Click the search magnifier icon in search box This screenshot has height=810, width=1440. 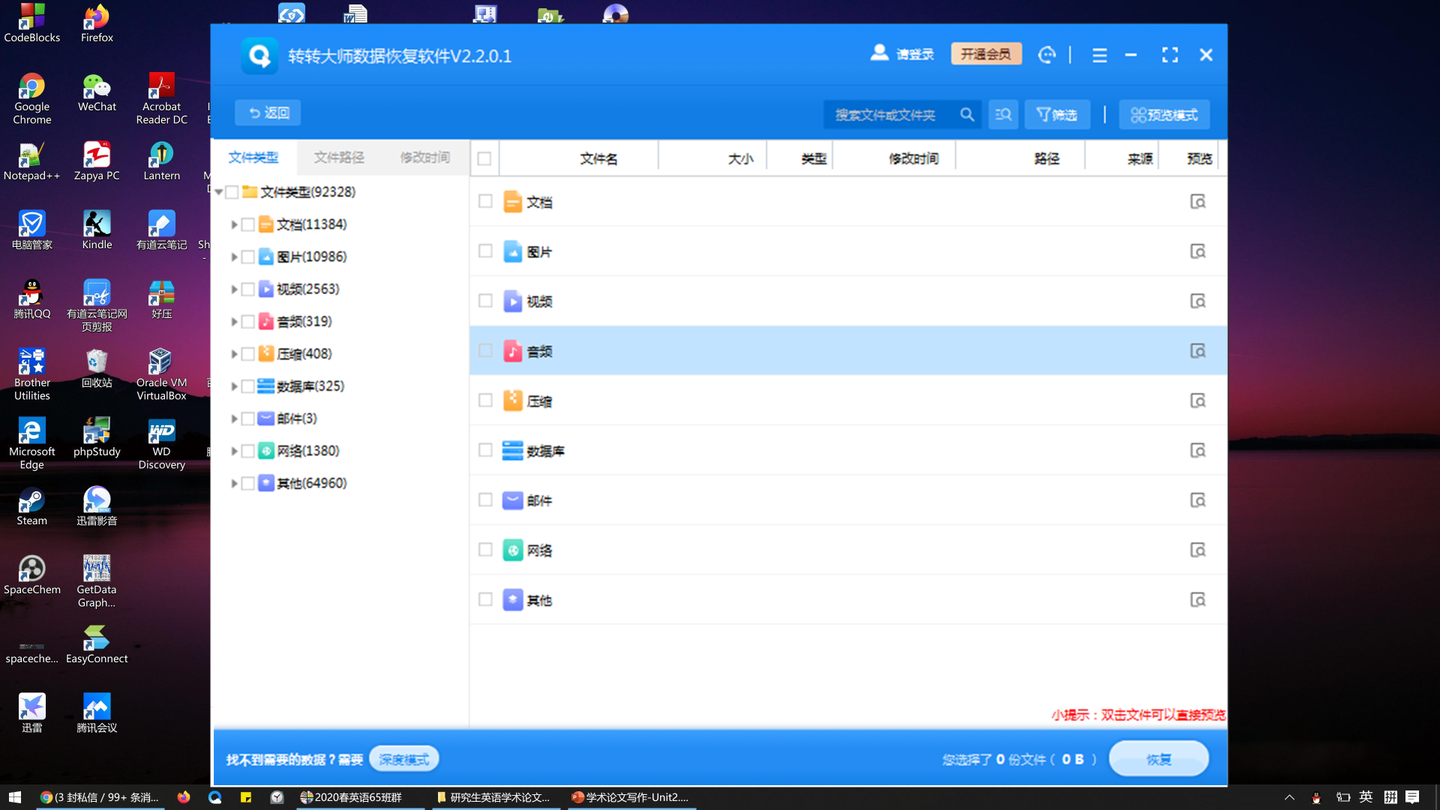[967, 115]
